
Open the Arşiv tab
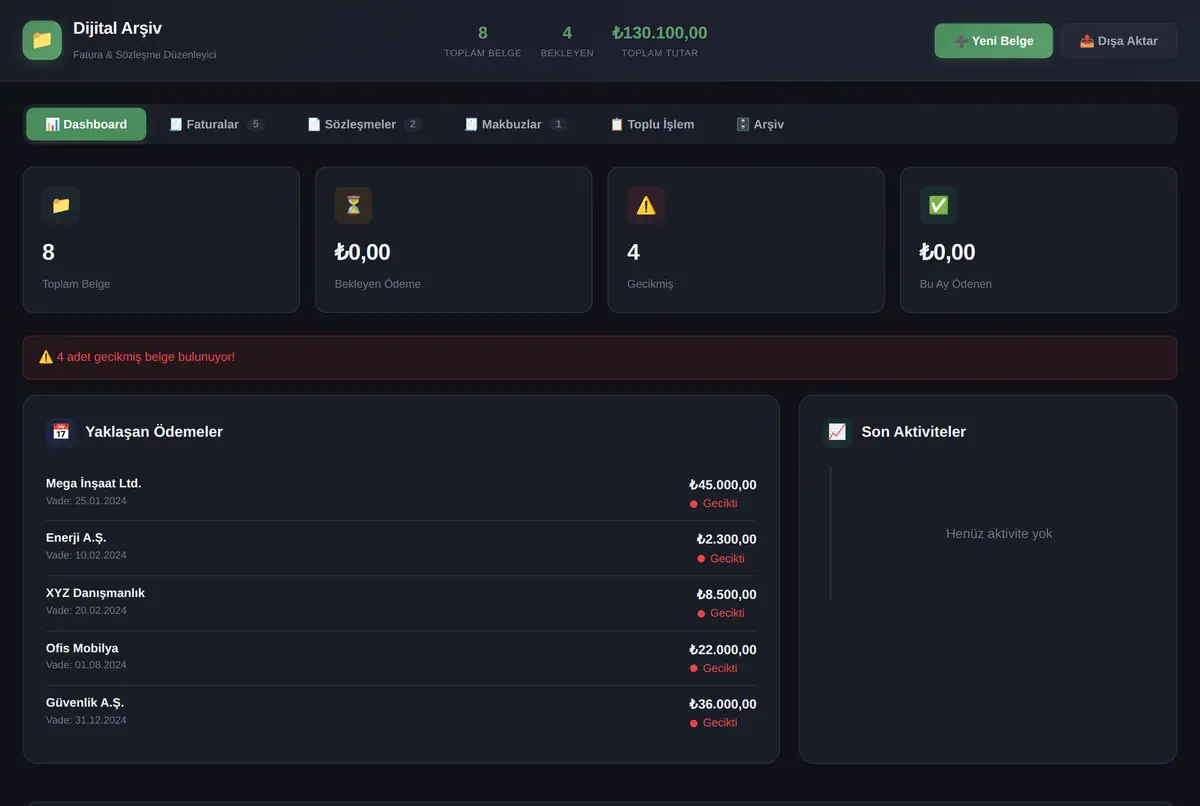click(760, 124)
